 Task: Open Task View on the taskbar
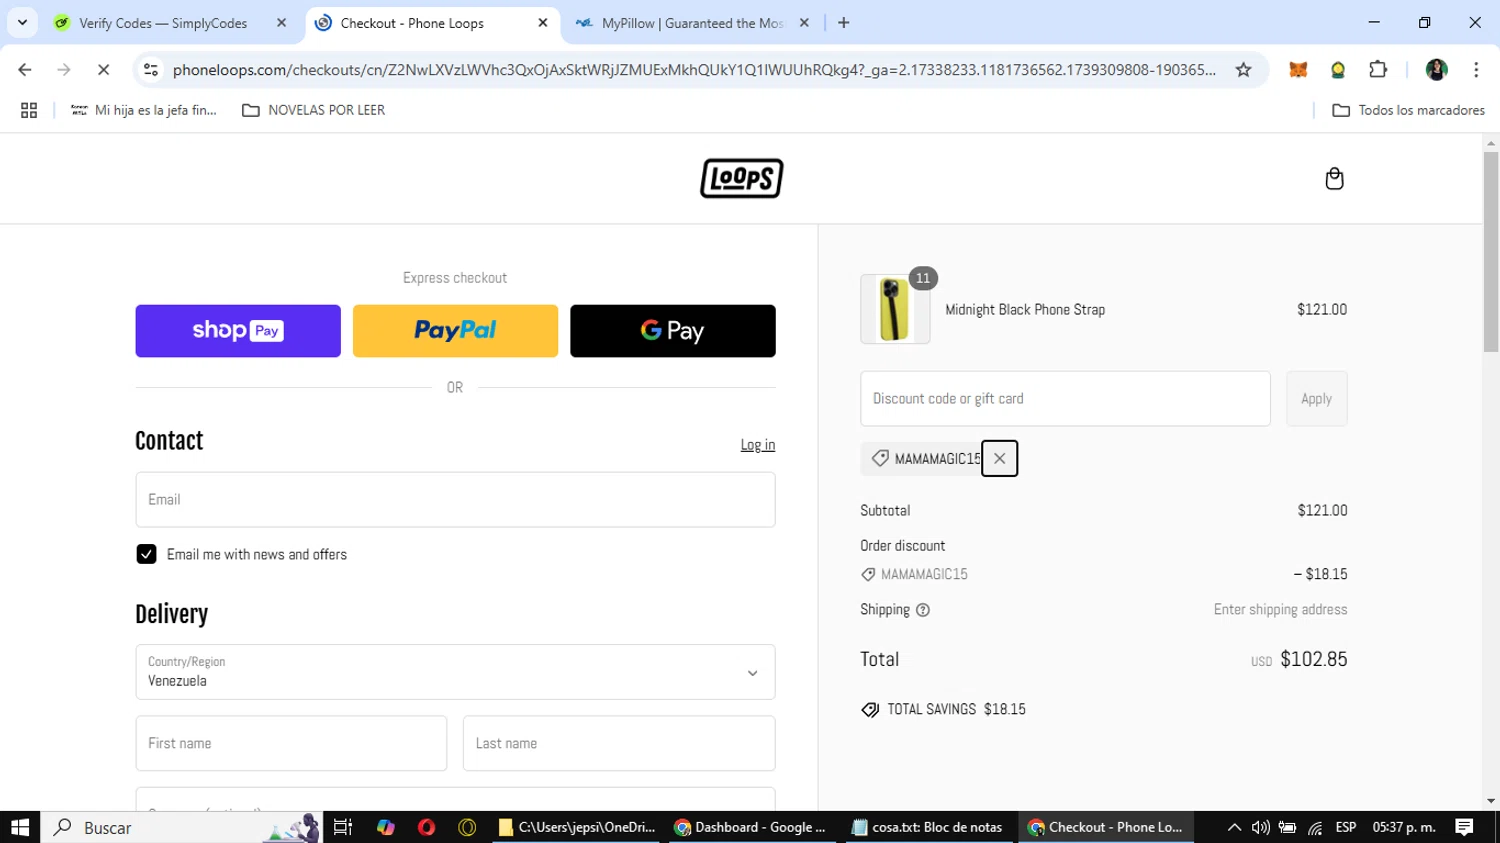pos(343,827)
